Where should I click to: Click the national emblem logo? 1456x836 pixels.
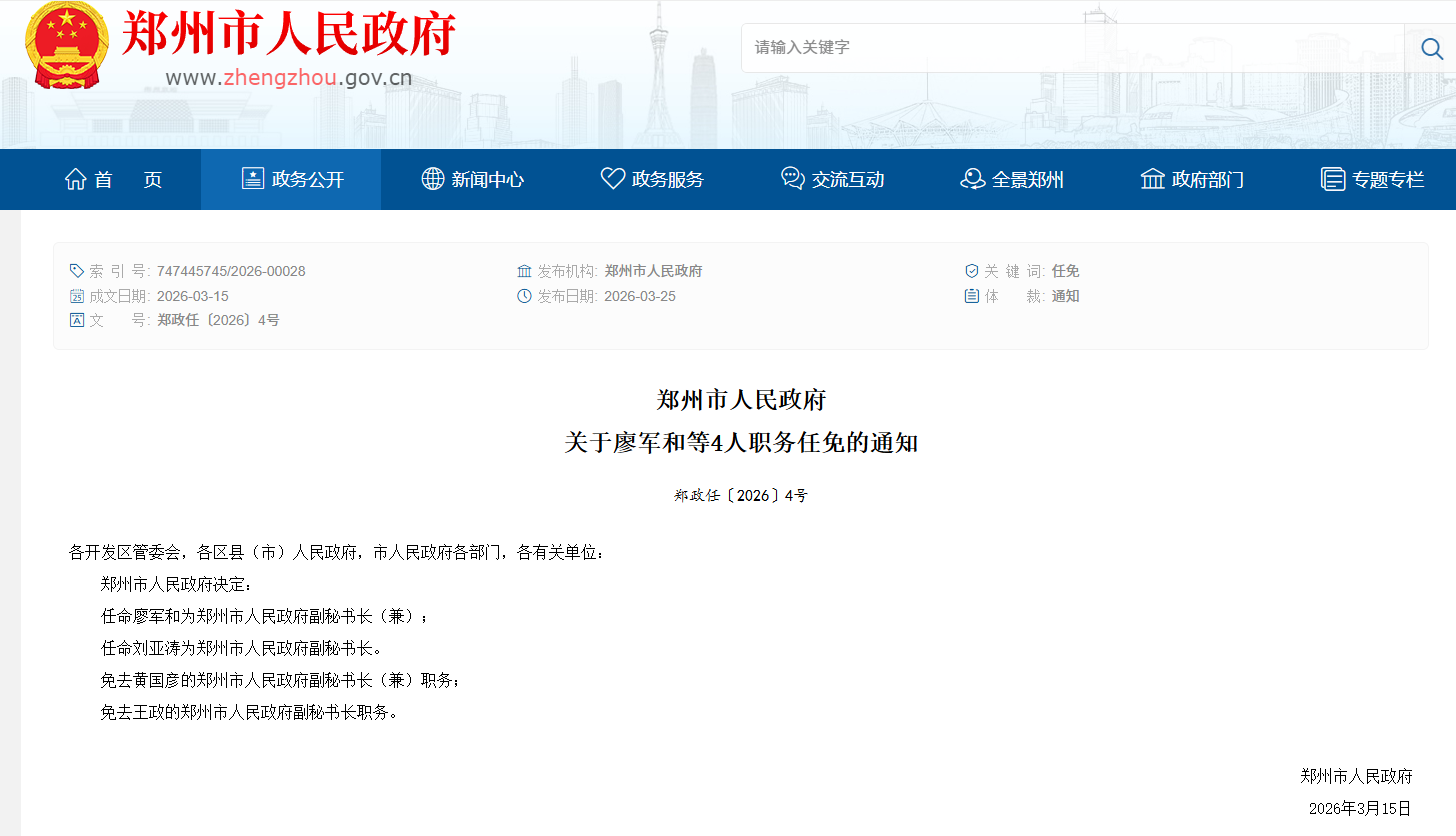67,46
